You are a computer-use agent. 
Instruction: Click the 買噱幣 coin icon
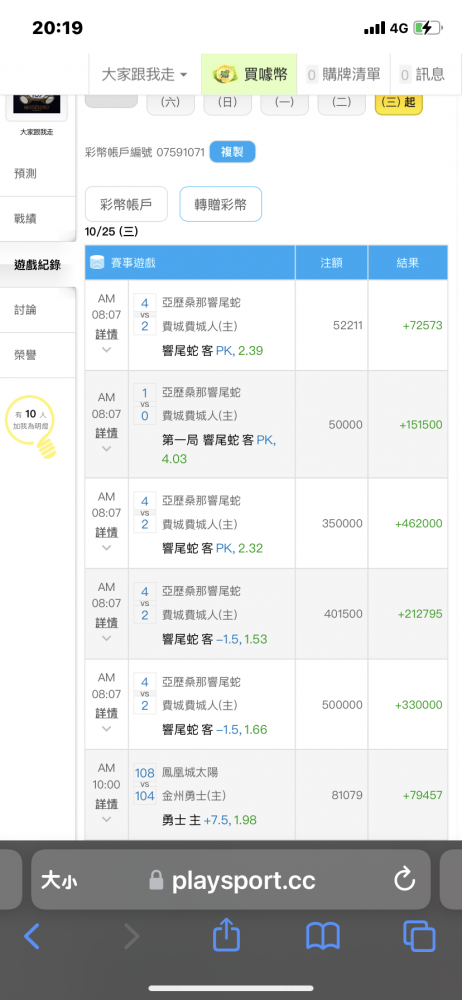(x=223, y=74)
